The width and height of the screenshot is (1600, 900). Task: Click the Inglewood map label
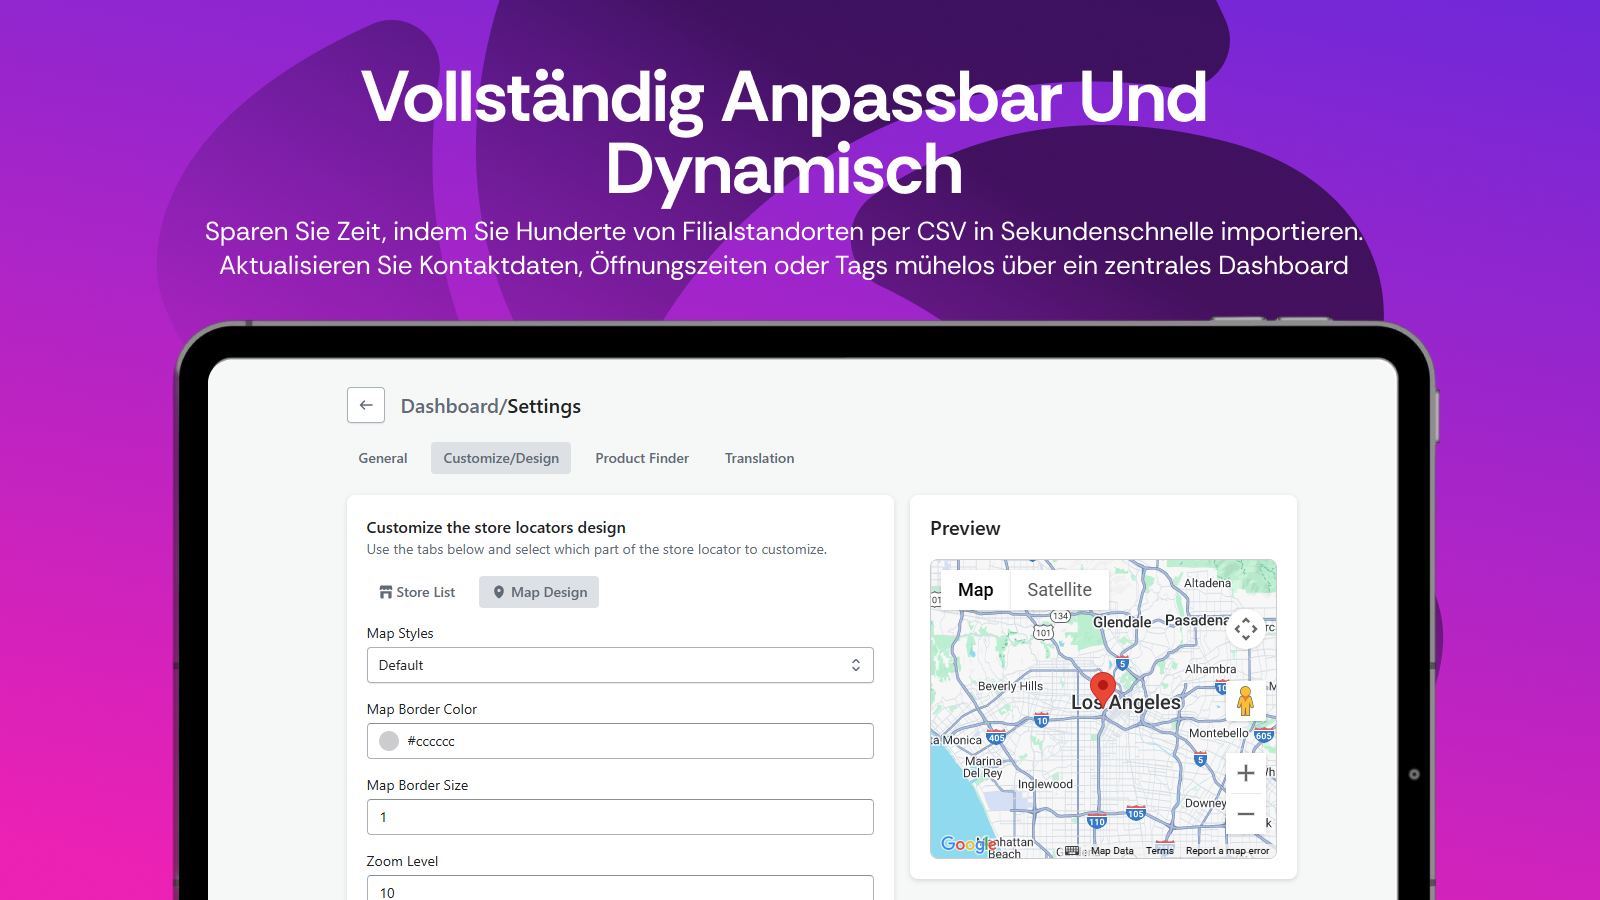(1045, 784)
